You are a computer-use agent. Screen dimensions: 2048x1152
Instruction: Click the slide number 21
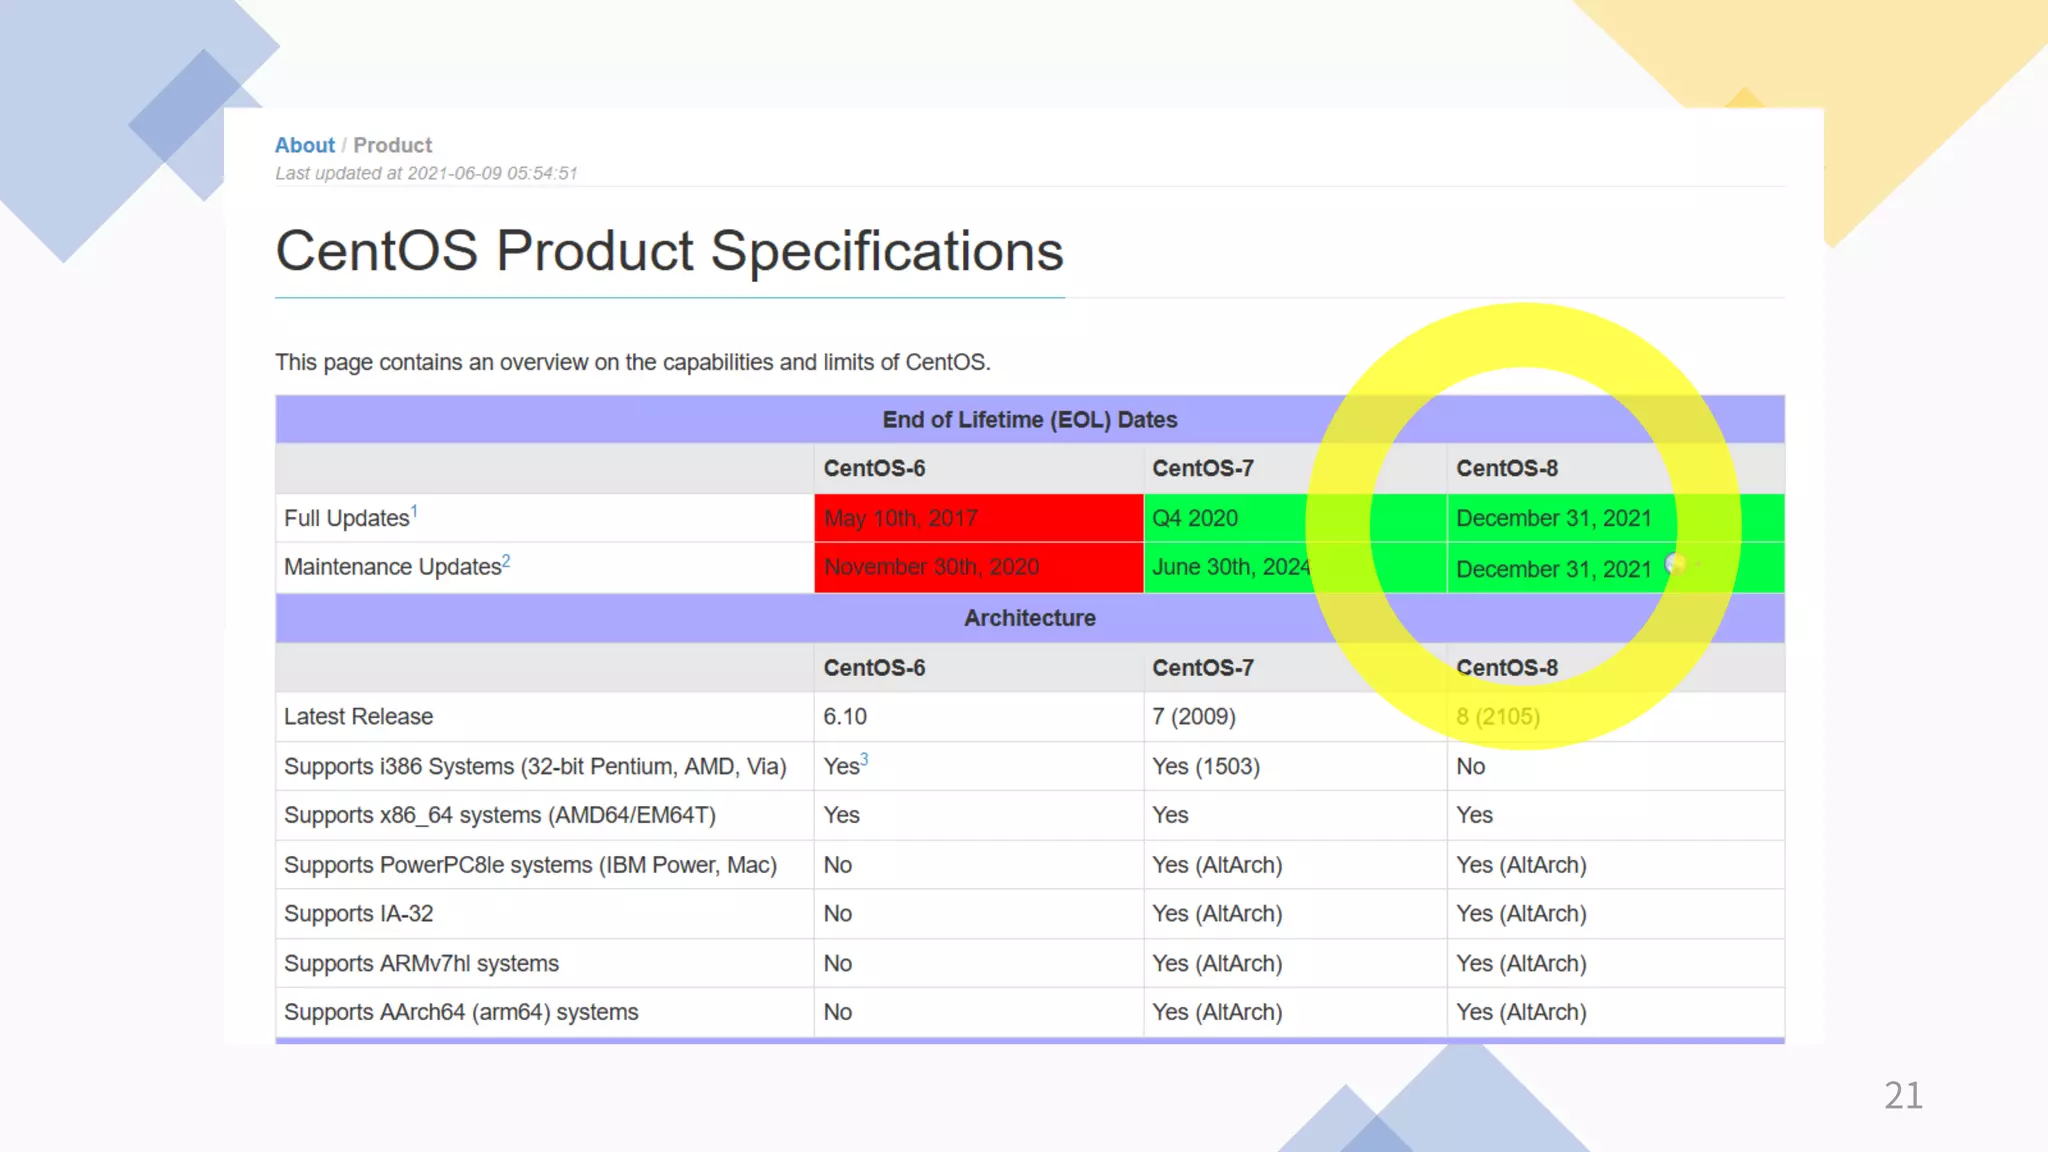pyautogui.click(x=1902, y=1095)
